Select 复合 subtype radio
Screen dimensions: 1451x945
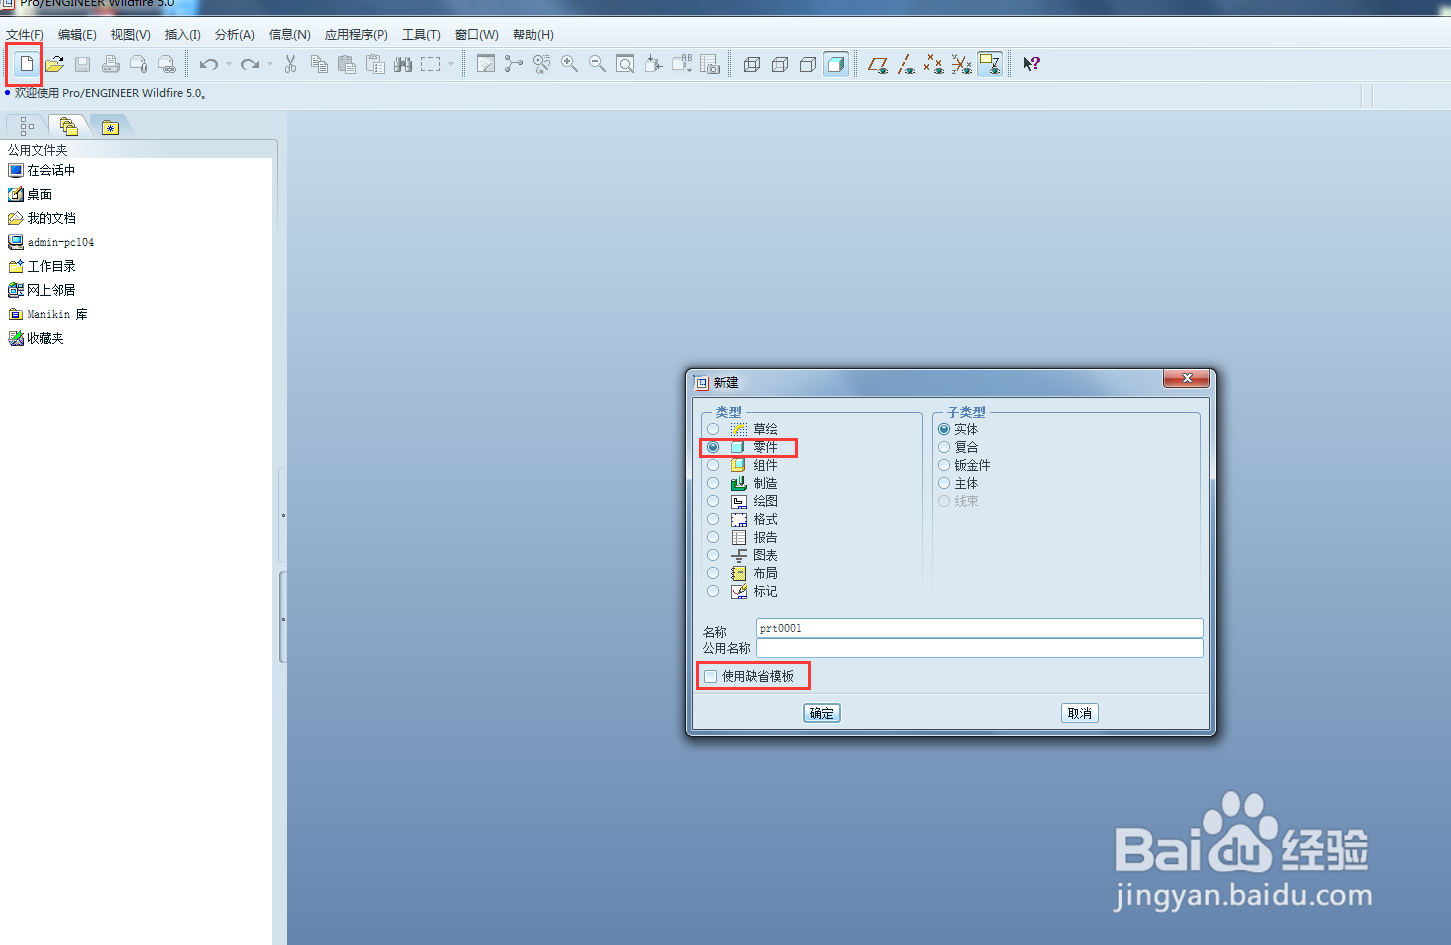(x=944, y=447)
